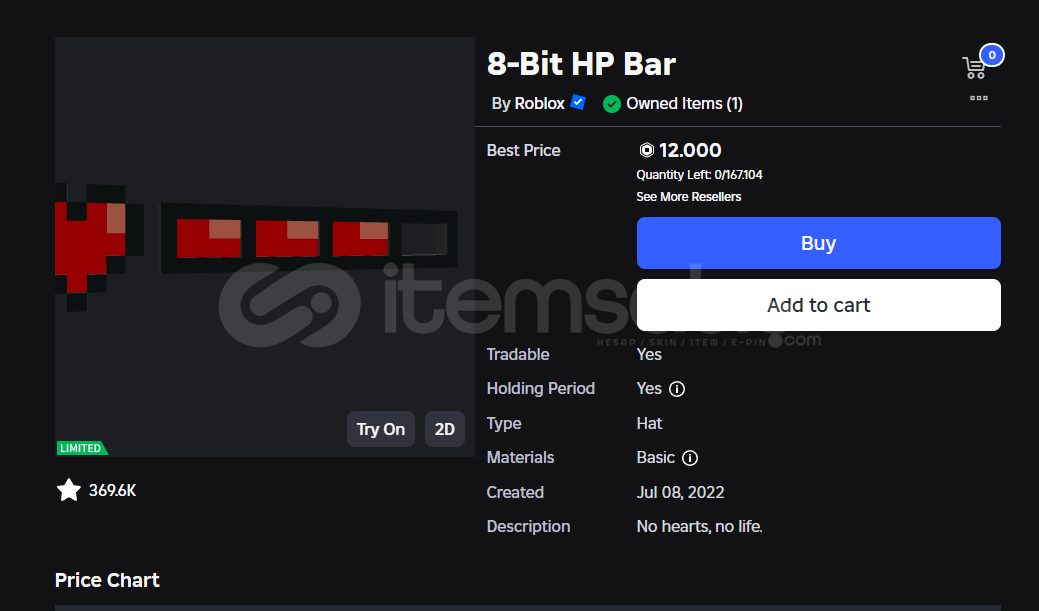The height and width of the screenshot is (611, 1039).
Task: Open the shopping cart icon
Action: tap(974, 68)
